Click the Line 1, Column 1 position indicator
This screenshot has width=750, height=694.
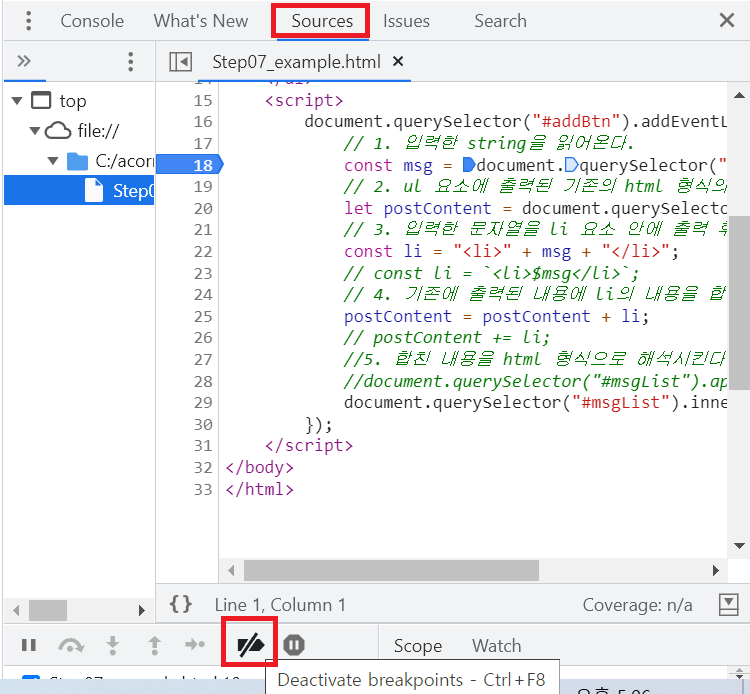(x=280, y=605)
